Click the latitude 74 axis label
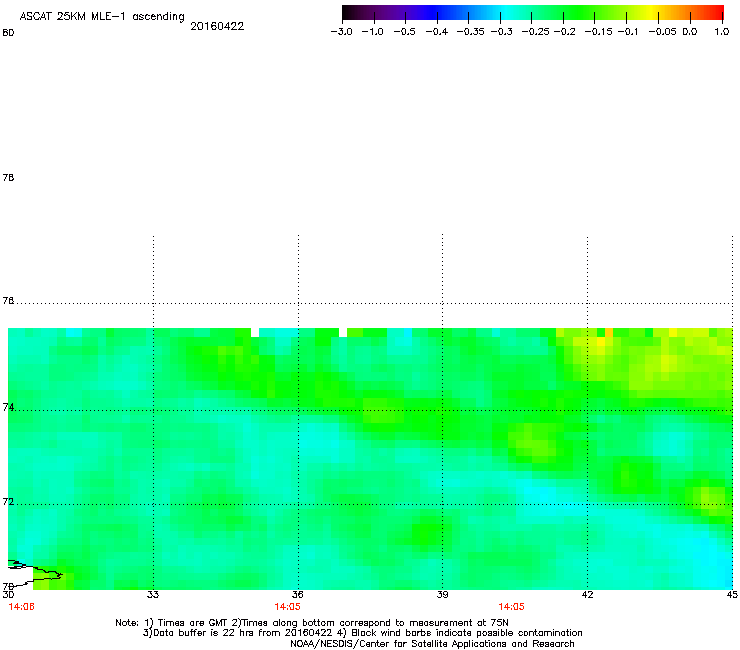This screenshot has width=740, height=650. click(x=8, y=407)
